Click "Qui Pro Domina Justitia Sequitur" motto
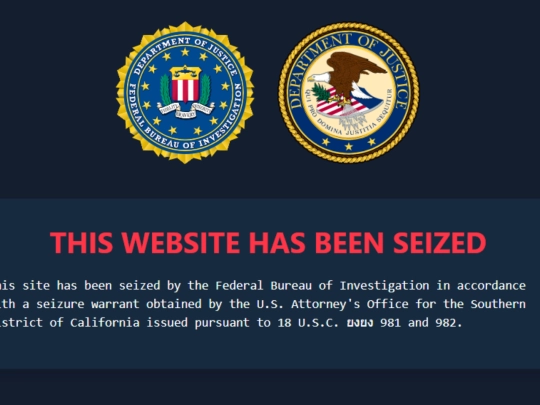 coord(349,119)
